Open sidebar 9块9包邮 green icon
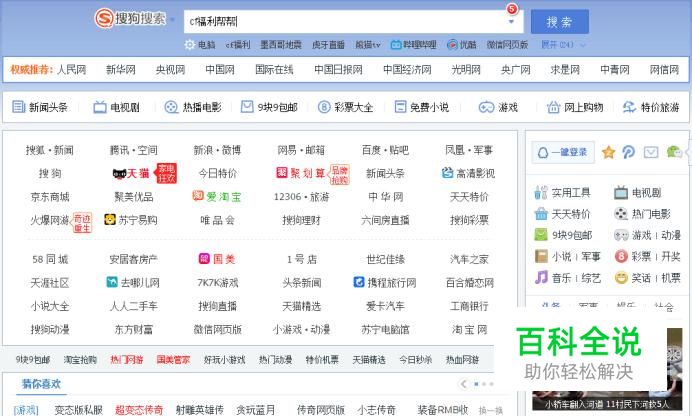The width and height of the screenshot is (692, 416). pyautogui.click(x=541, y=235)
